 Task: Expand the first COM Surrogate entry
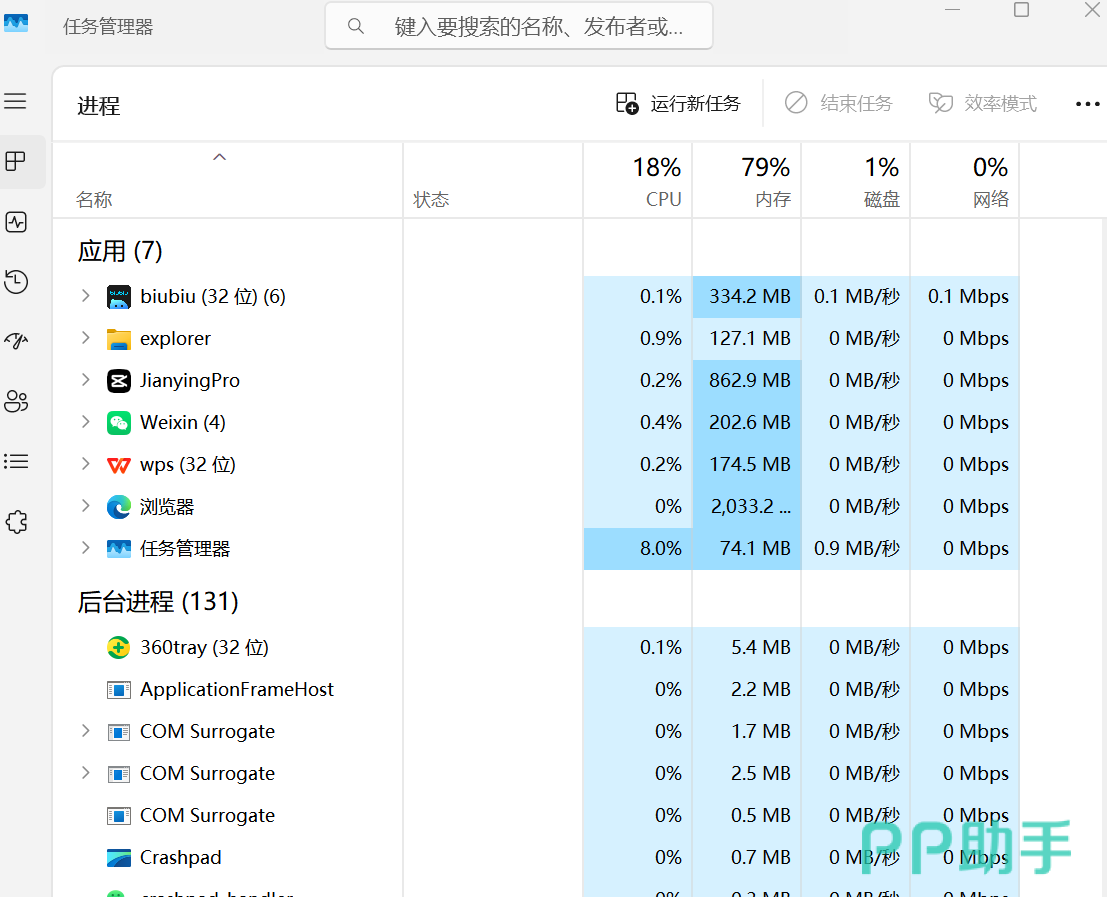pyautogui.click(x=86, y=731)
